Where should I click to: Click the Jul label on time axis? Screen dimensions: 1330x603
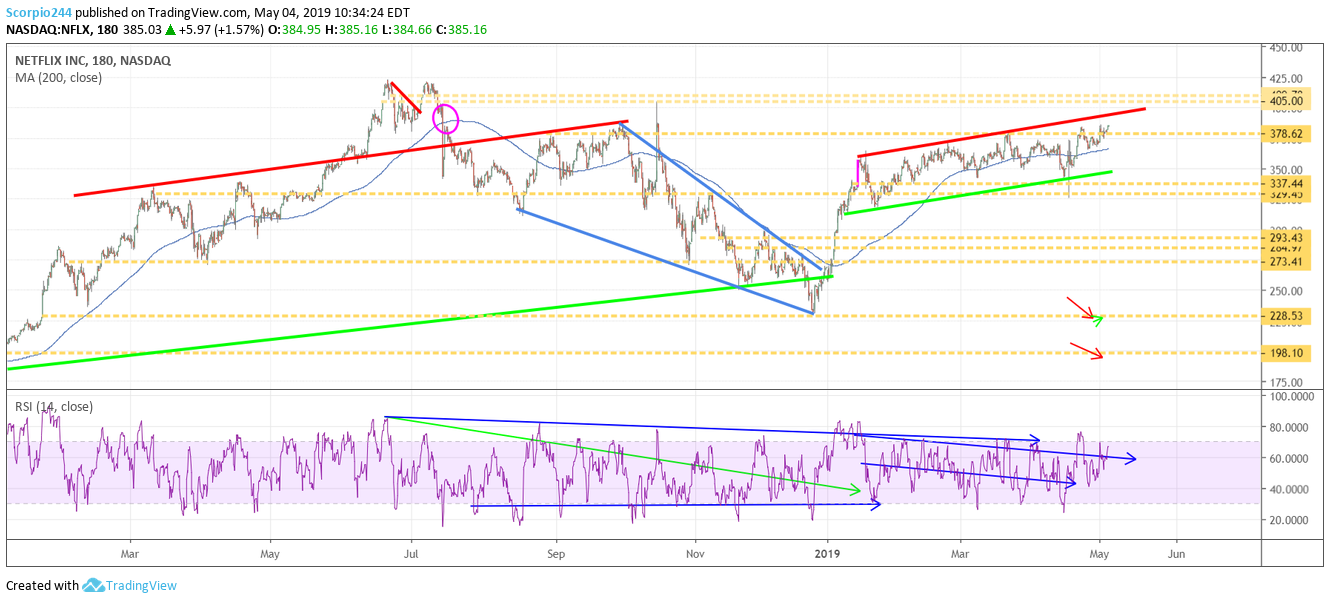pos(412,552)
